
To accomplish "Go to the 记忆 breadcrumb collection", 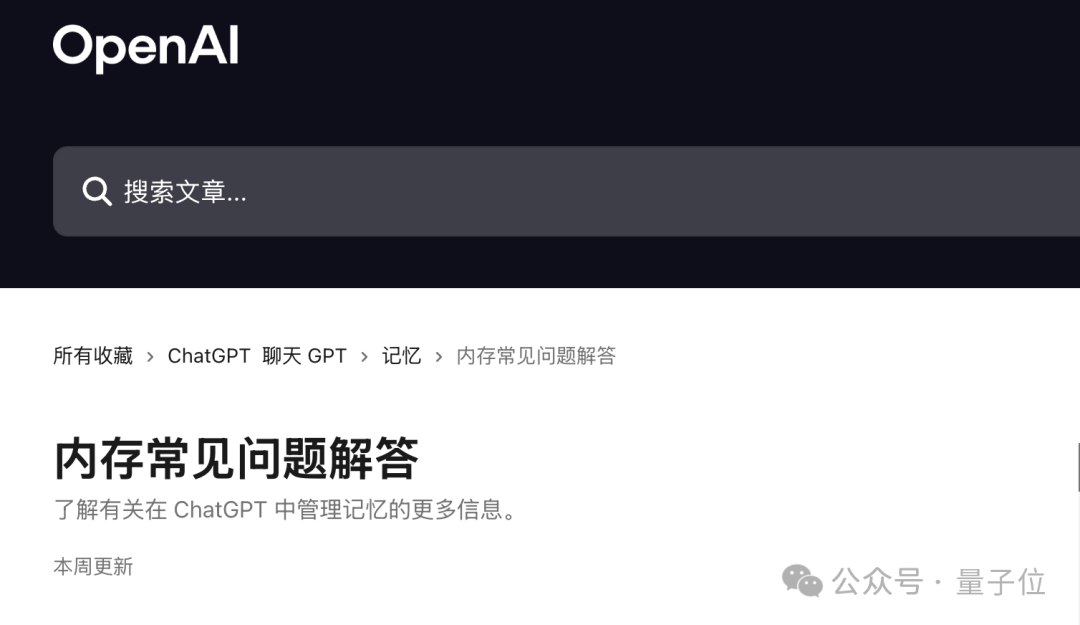I will 402,356.
